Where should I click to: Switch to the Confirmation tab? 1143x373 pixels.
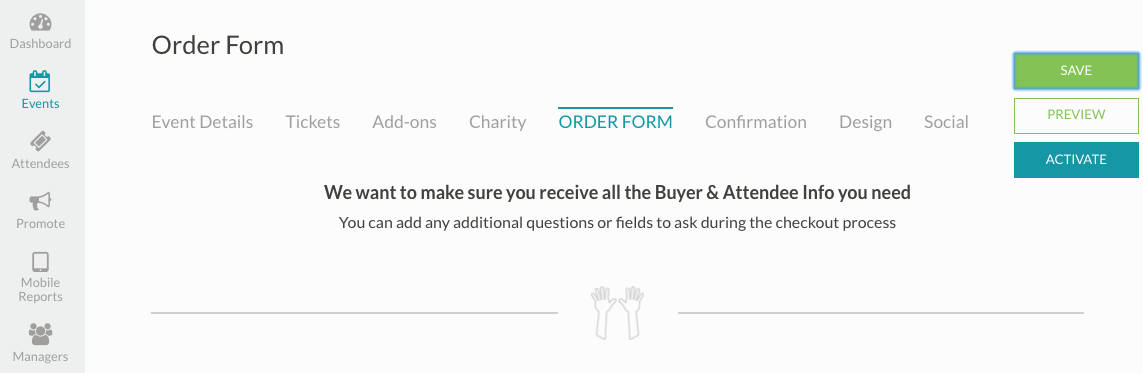756,122
